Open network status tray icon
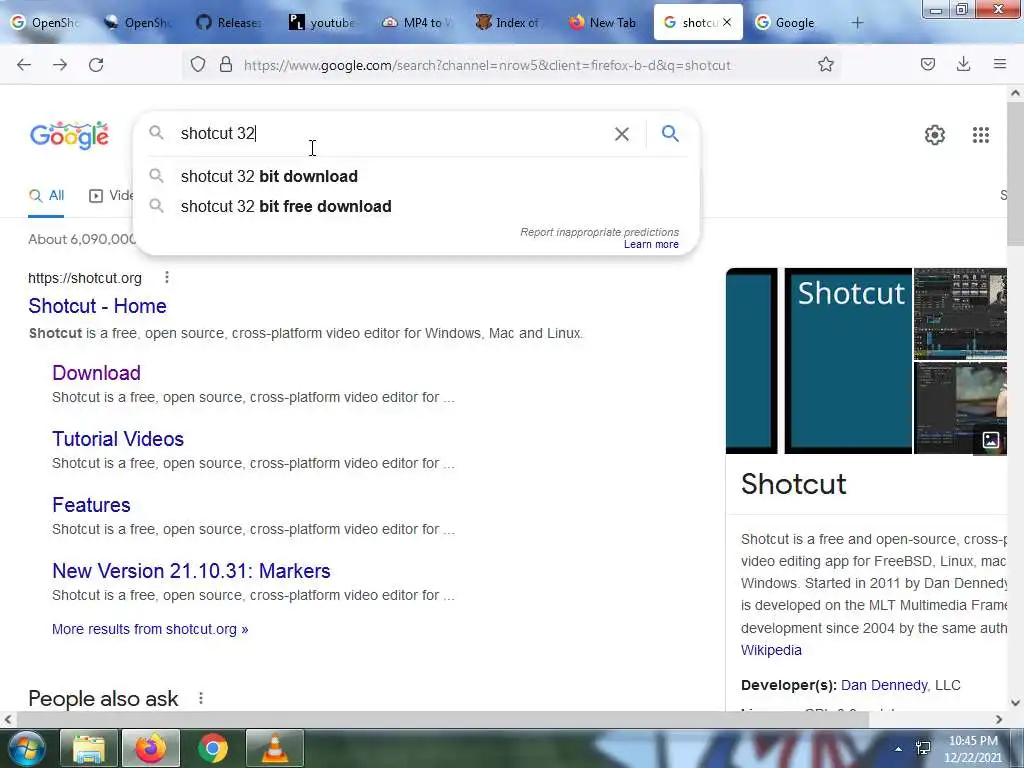 pyautogui.click(x=923, y=748)
